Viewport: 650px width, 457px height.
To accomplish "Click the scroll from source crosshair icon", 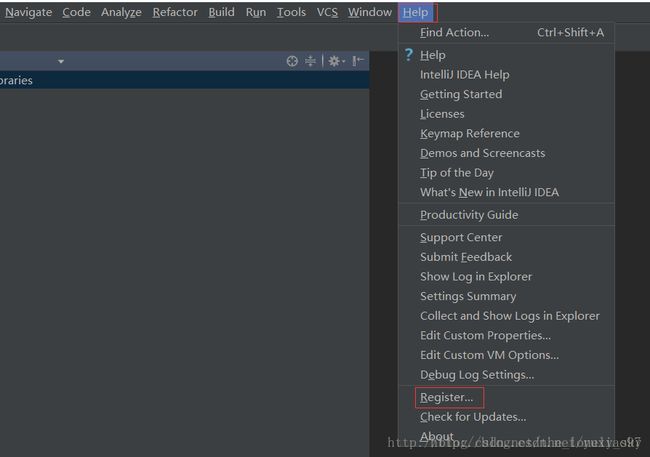I will pos(292,61).
